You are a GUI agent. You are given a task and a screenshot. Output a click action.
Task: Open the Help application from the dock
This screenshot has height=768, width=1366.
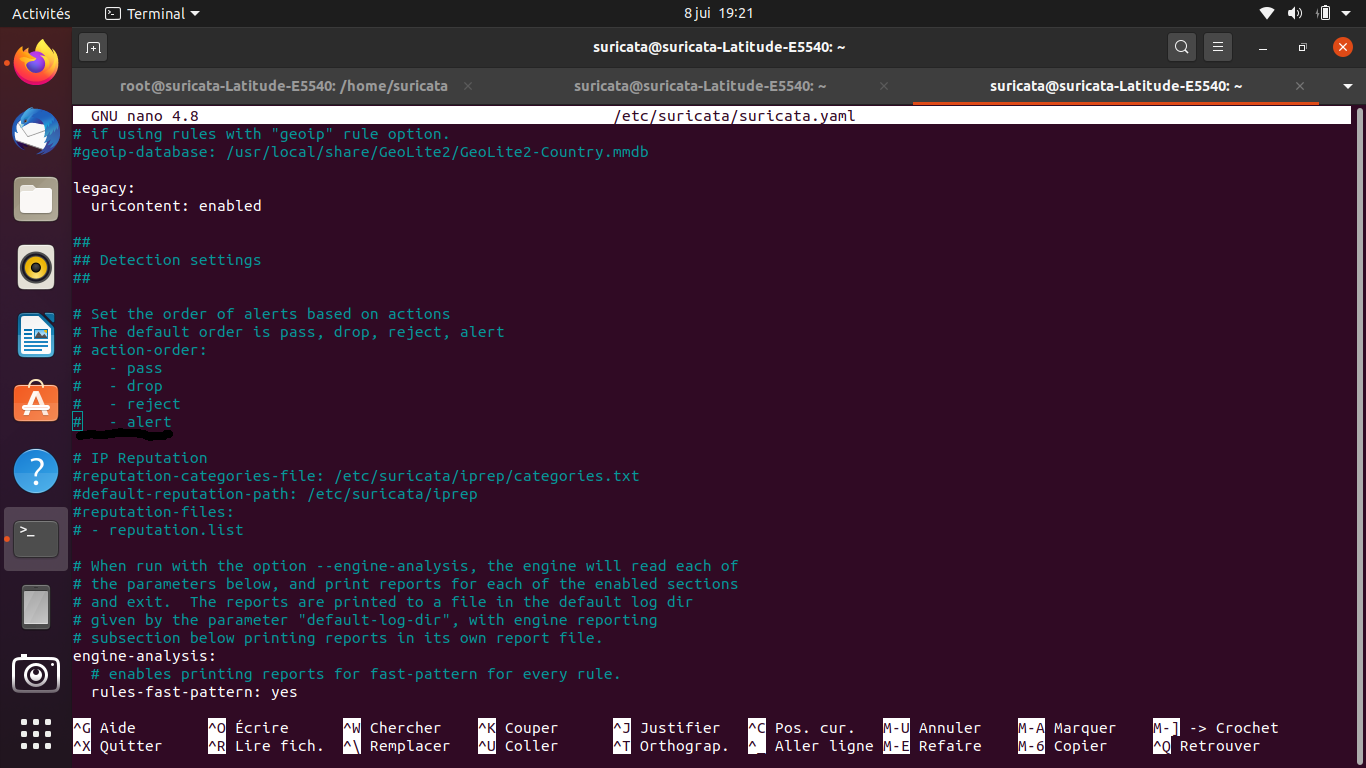coord(36,471)
